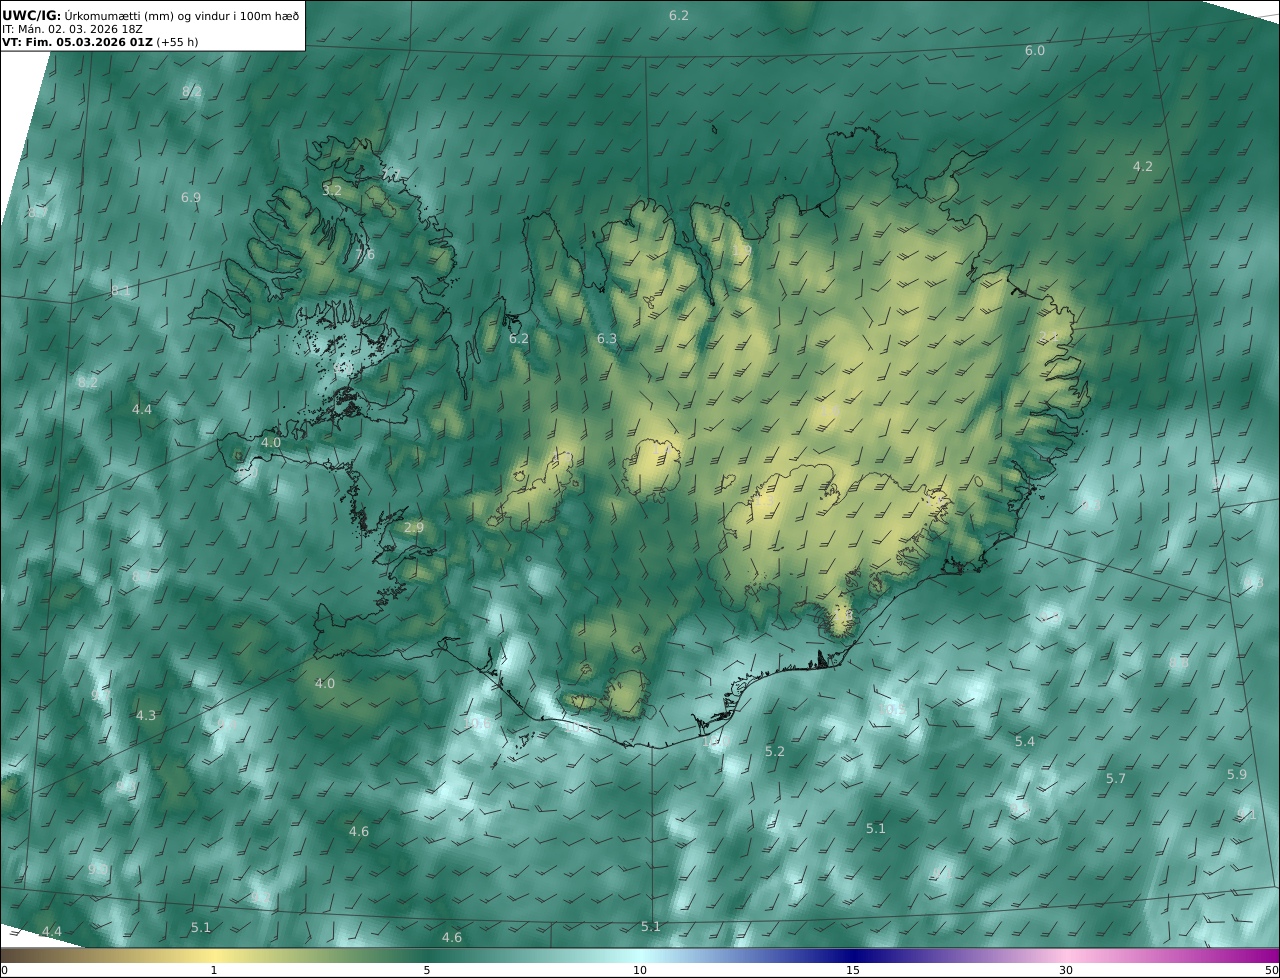The height and width of the screenshot is (978, 1280).
Task: Click the UWC/IG Úrkomumætti title line
Action: point(150,14)
